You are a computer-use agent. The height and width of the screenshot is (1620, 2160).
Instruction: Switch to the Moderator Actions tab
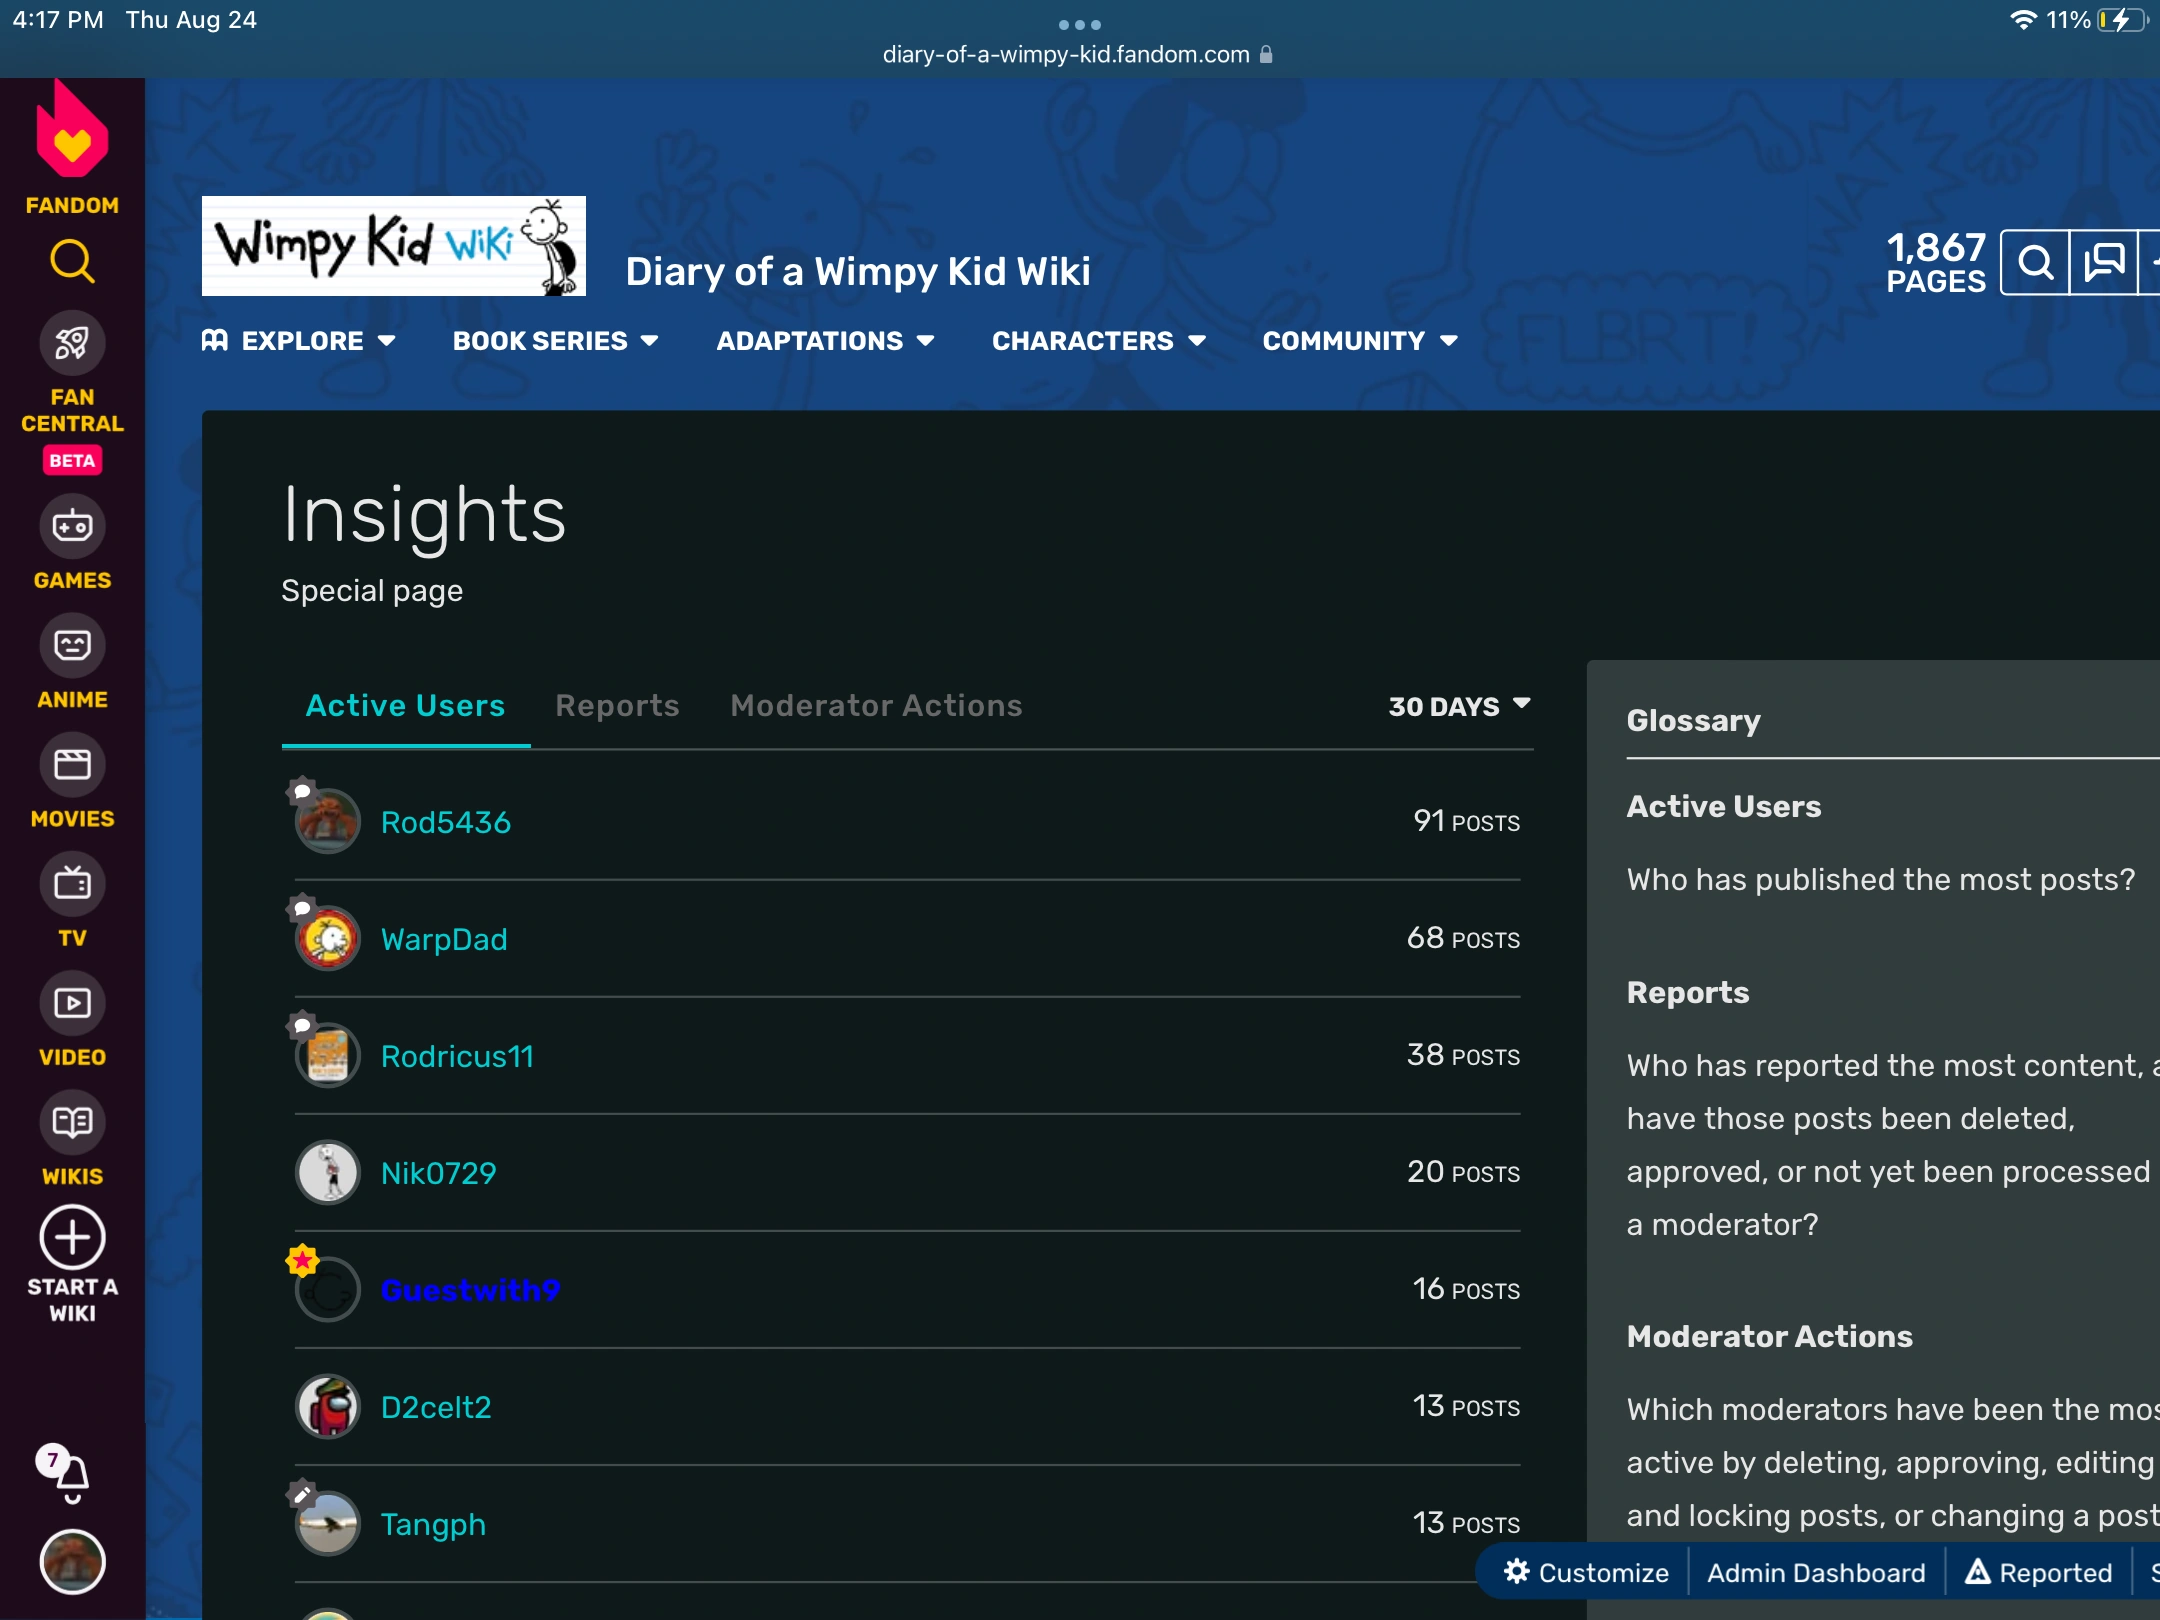876,706
